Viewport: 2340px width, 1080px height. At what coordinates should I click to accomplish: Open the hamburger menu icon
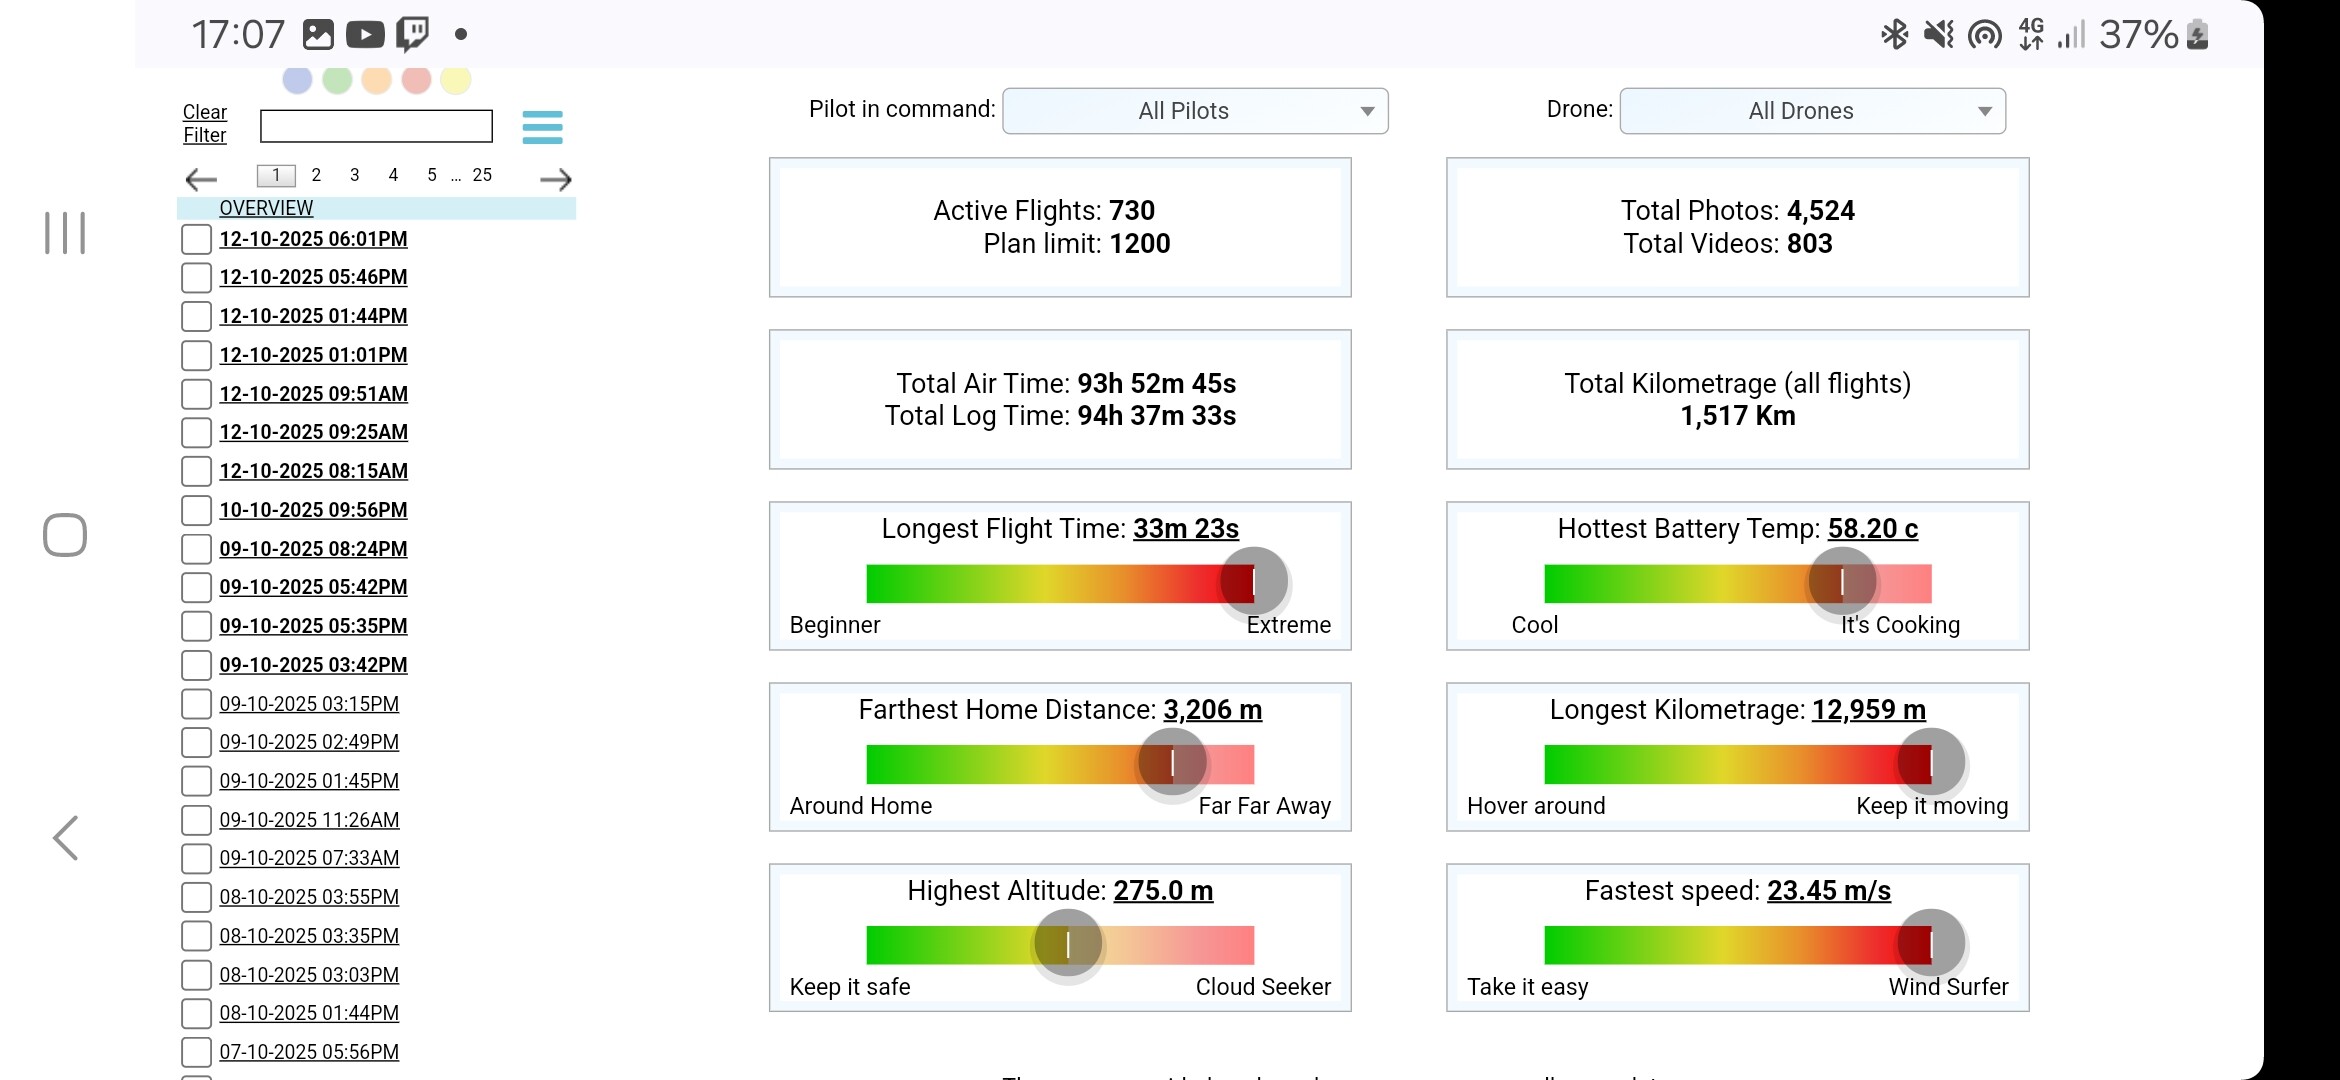click(542, 127)
